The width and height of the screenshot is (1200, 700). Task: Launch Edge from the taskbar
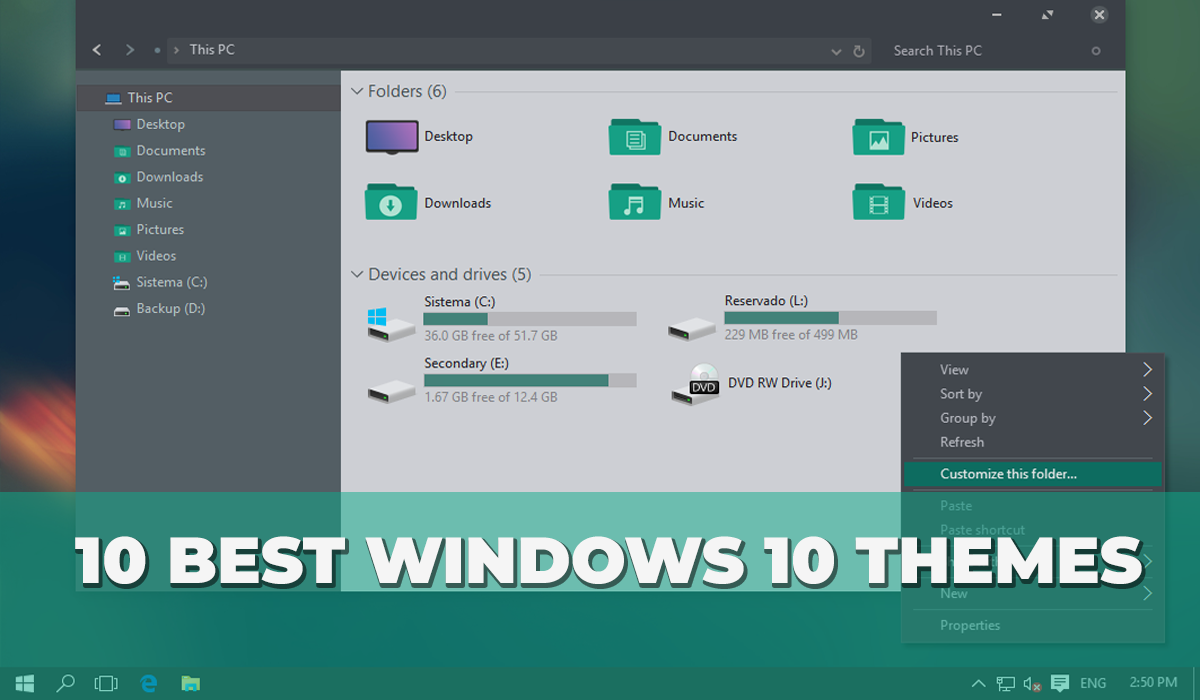(149, 684)
